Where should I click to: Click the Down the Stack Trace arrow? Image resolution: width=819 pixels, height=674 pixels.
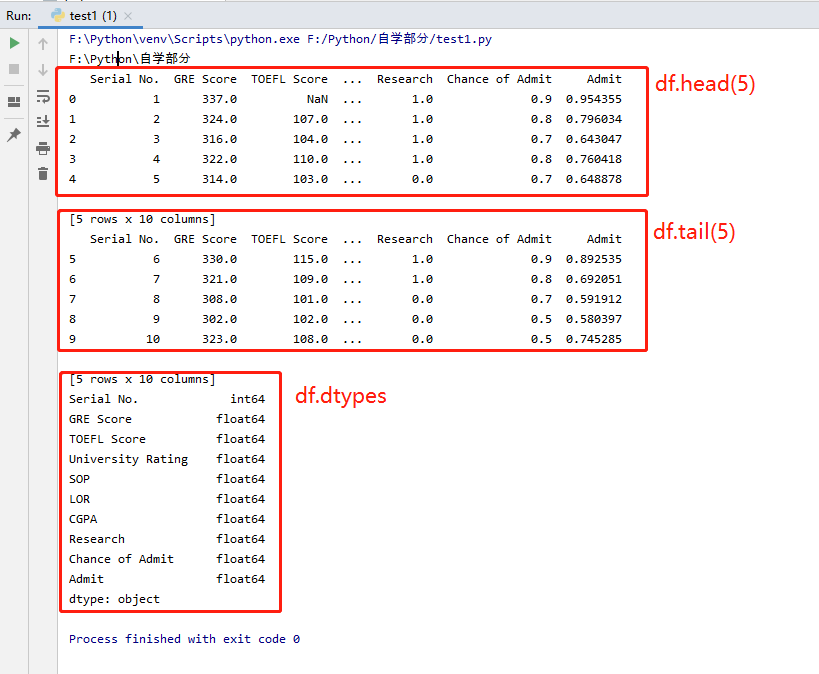click(42, 68)
